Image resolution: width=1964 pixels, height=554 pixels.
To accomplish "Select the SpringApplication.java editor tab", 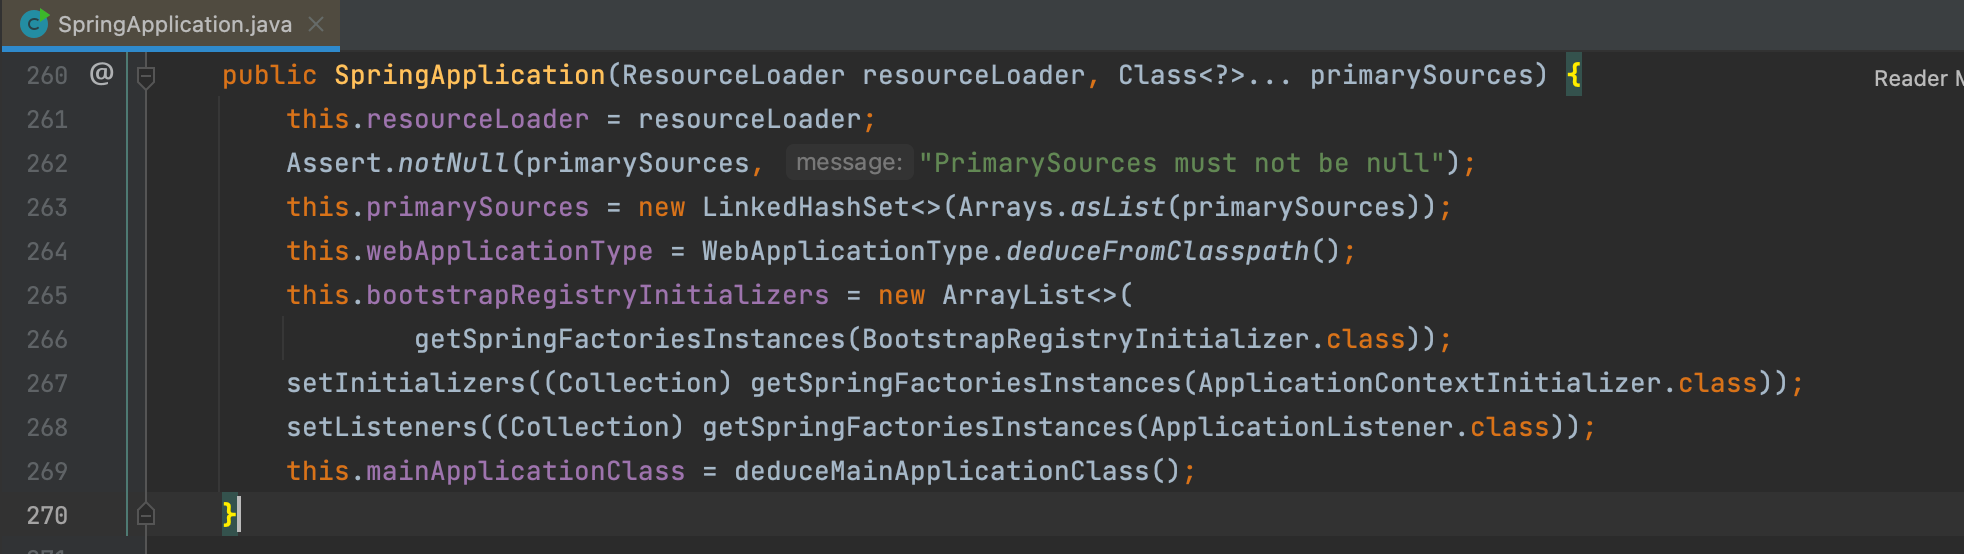I will click(x=171, y=24).
